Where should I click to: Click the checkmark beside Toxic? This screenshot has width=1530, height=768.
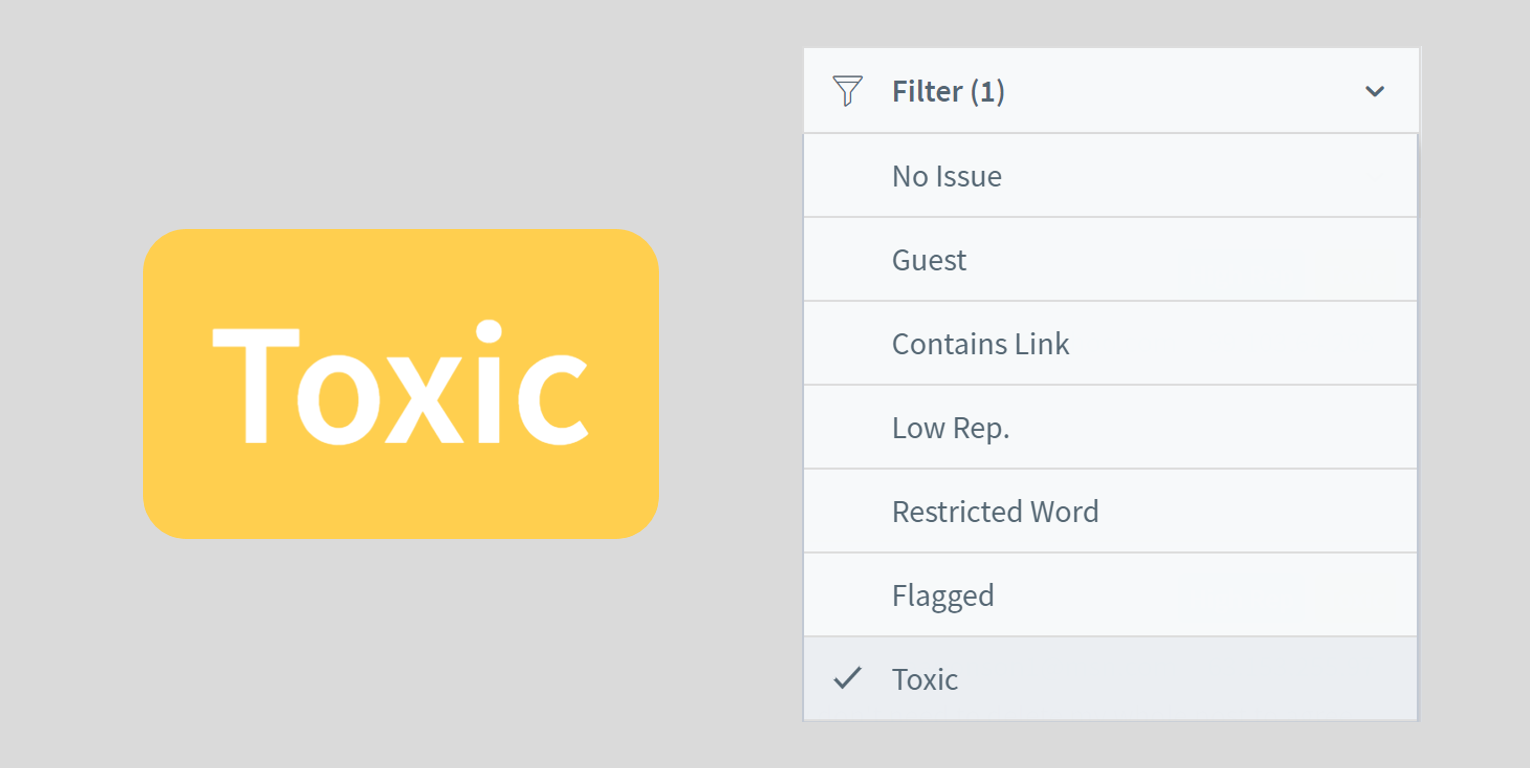[849, 679]
